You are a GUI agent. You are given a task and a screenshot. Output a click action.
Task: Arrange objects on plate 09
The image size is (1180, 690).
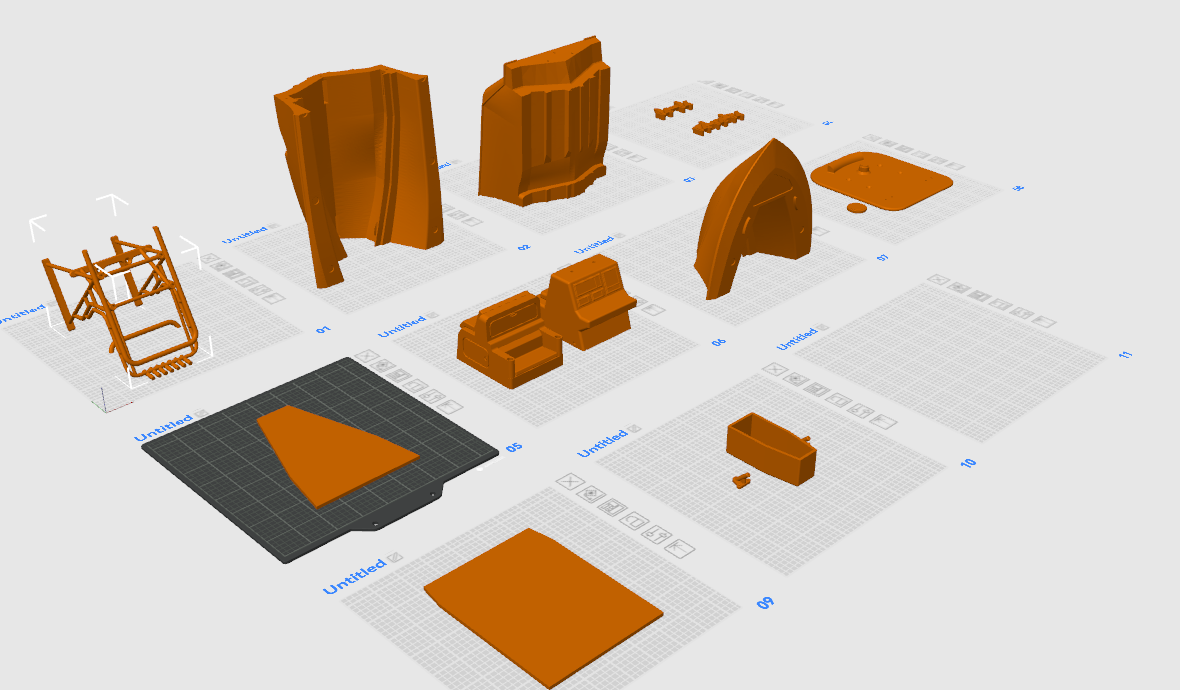click(x=611, y=507)
